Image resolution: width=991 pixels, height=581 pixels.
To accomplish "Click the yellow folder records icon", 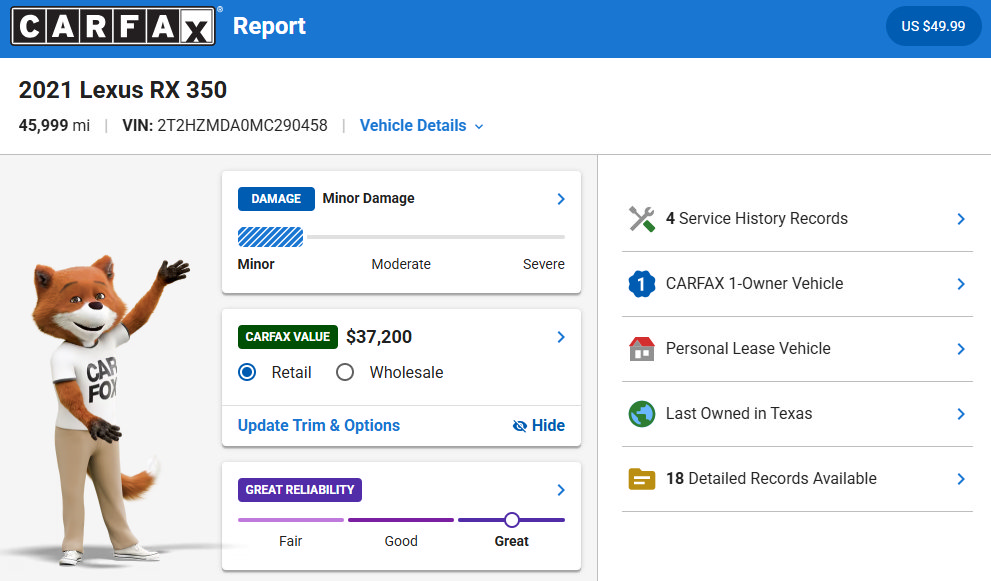I will click(641, 479).
